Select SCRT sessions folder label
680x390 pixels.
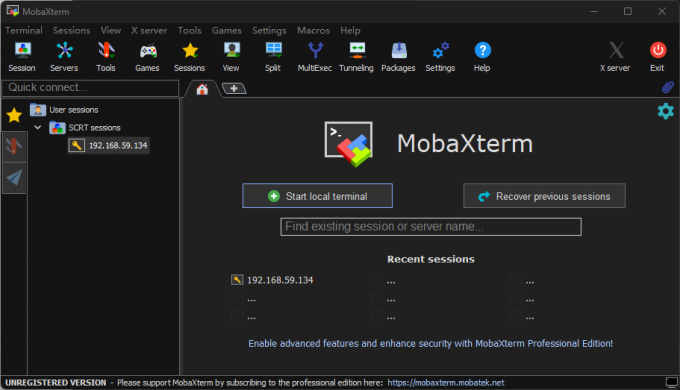(95, 128)
